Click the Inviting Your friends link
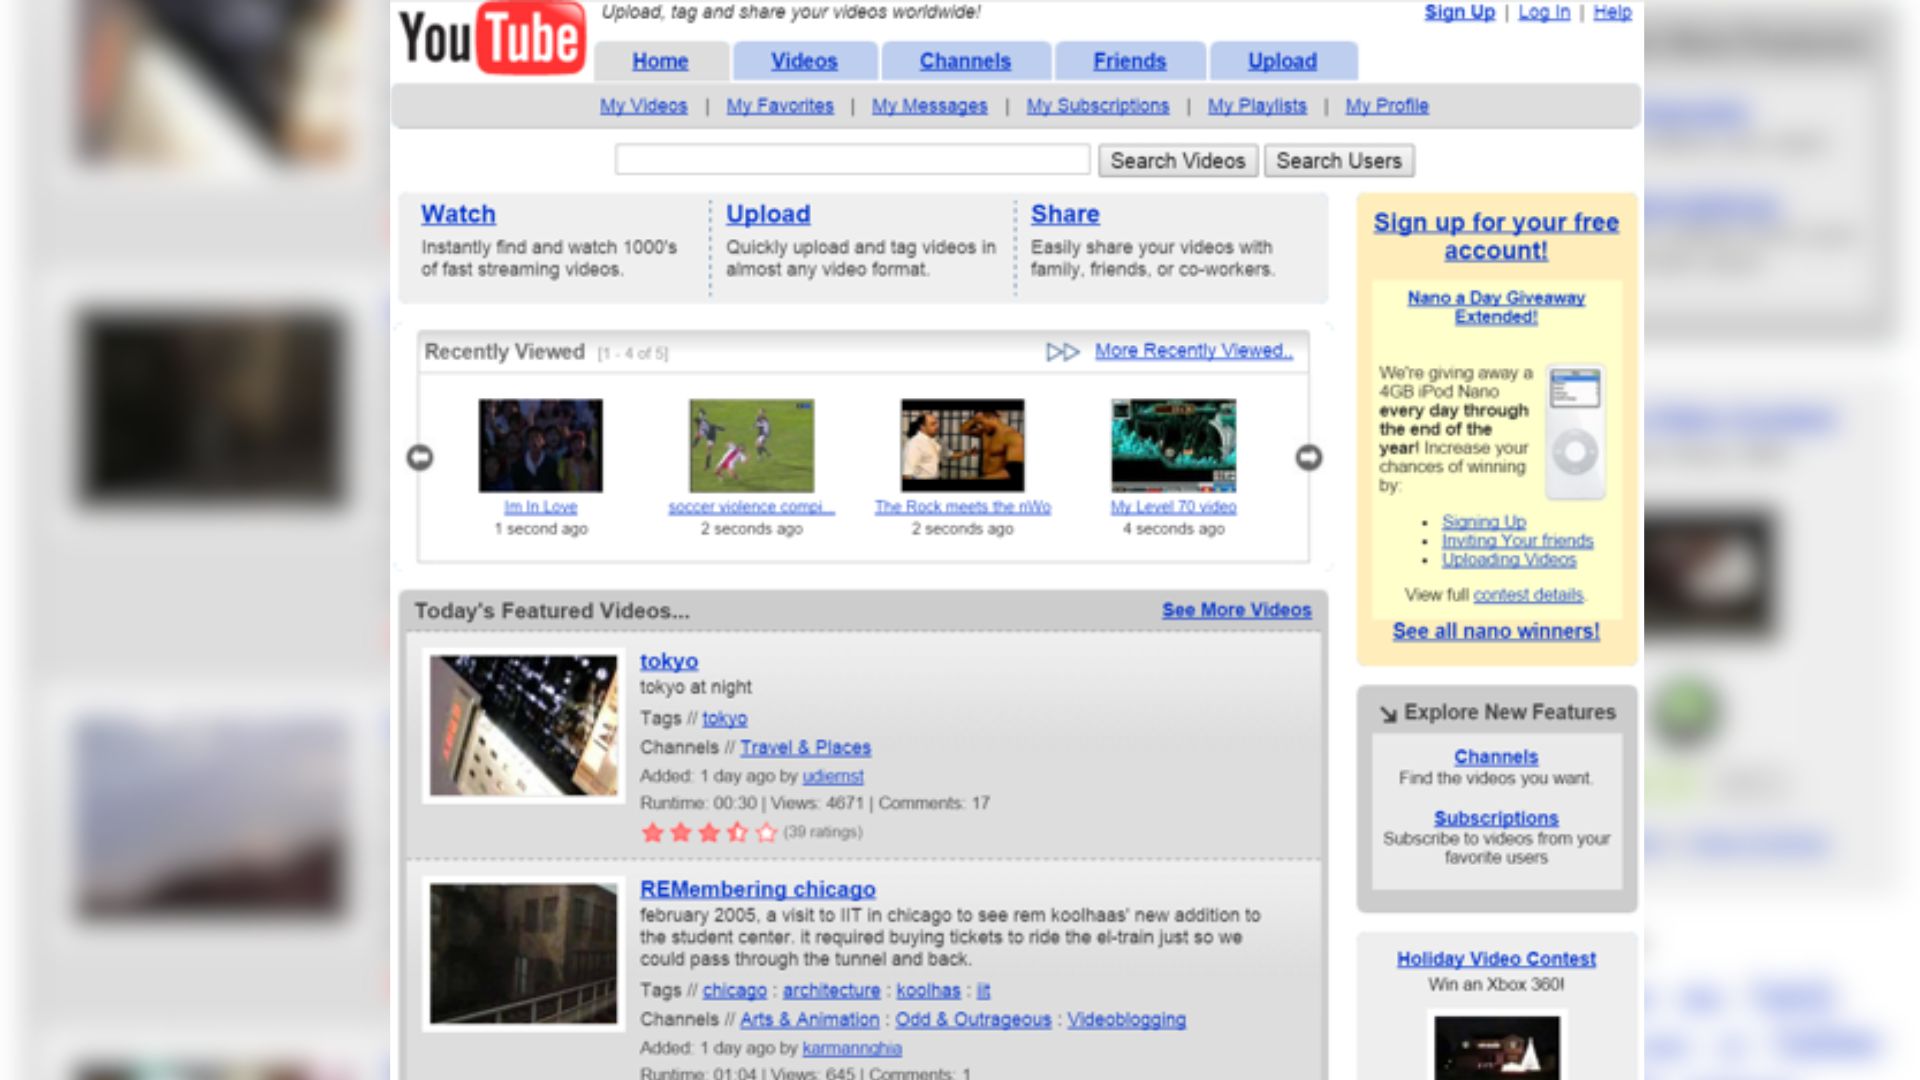The width and height of the screenshot is (1920, 1080). click(1517, 540)
